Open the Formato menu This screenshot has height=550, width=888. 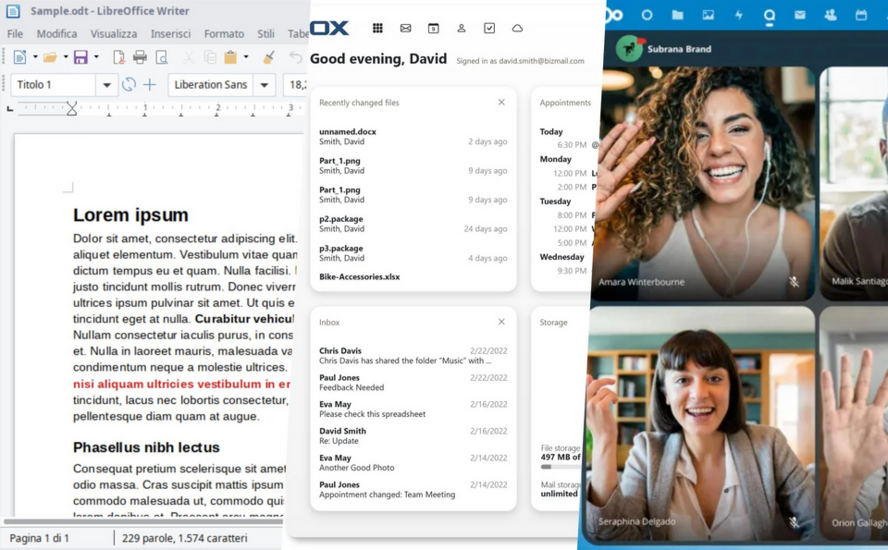(224, 34)
